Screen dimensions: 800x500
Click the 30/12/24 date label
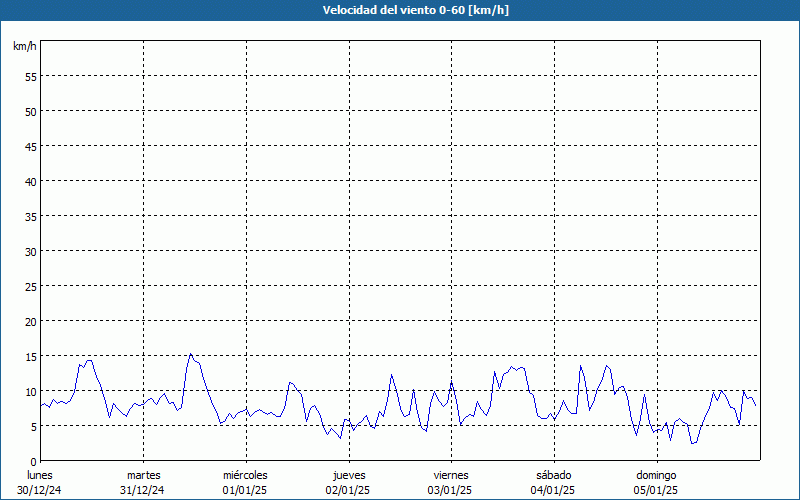pyautogui.click(x=40, y=490)
